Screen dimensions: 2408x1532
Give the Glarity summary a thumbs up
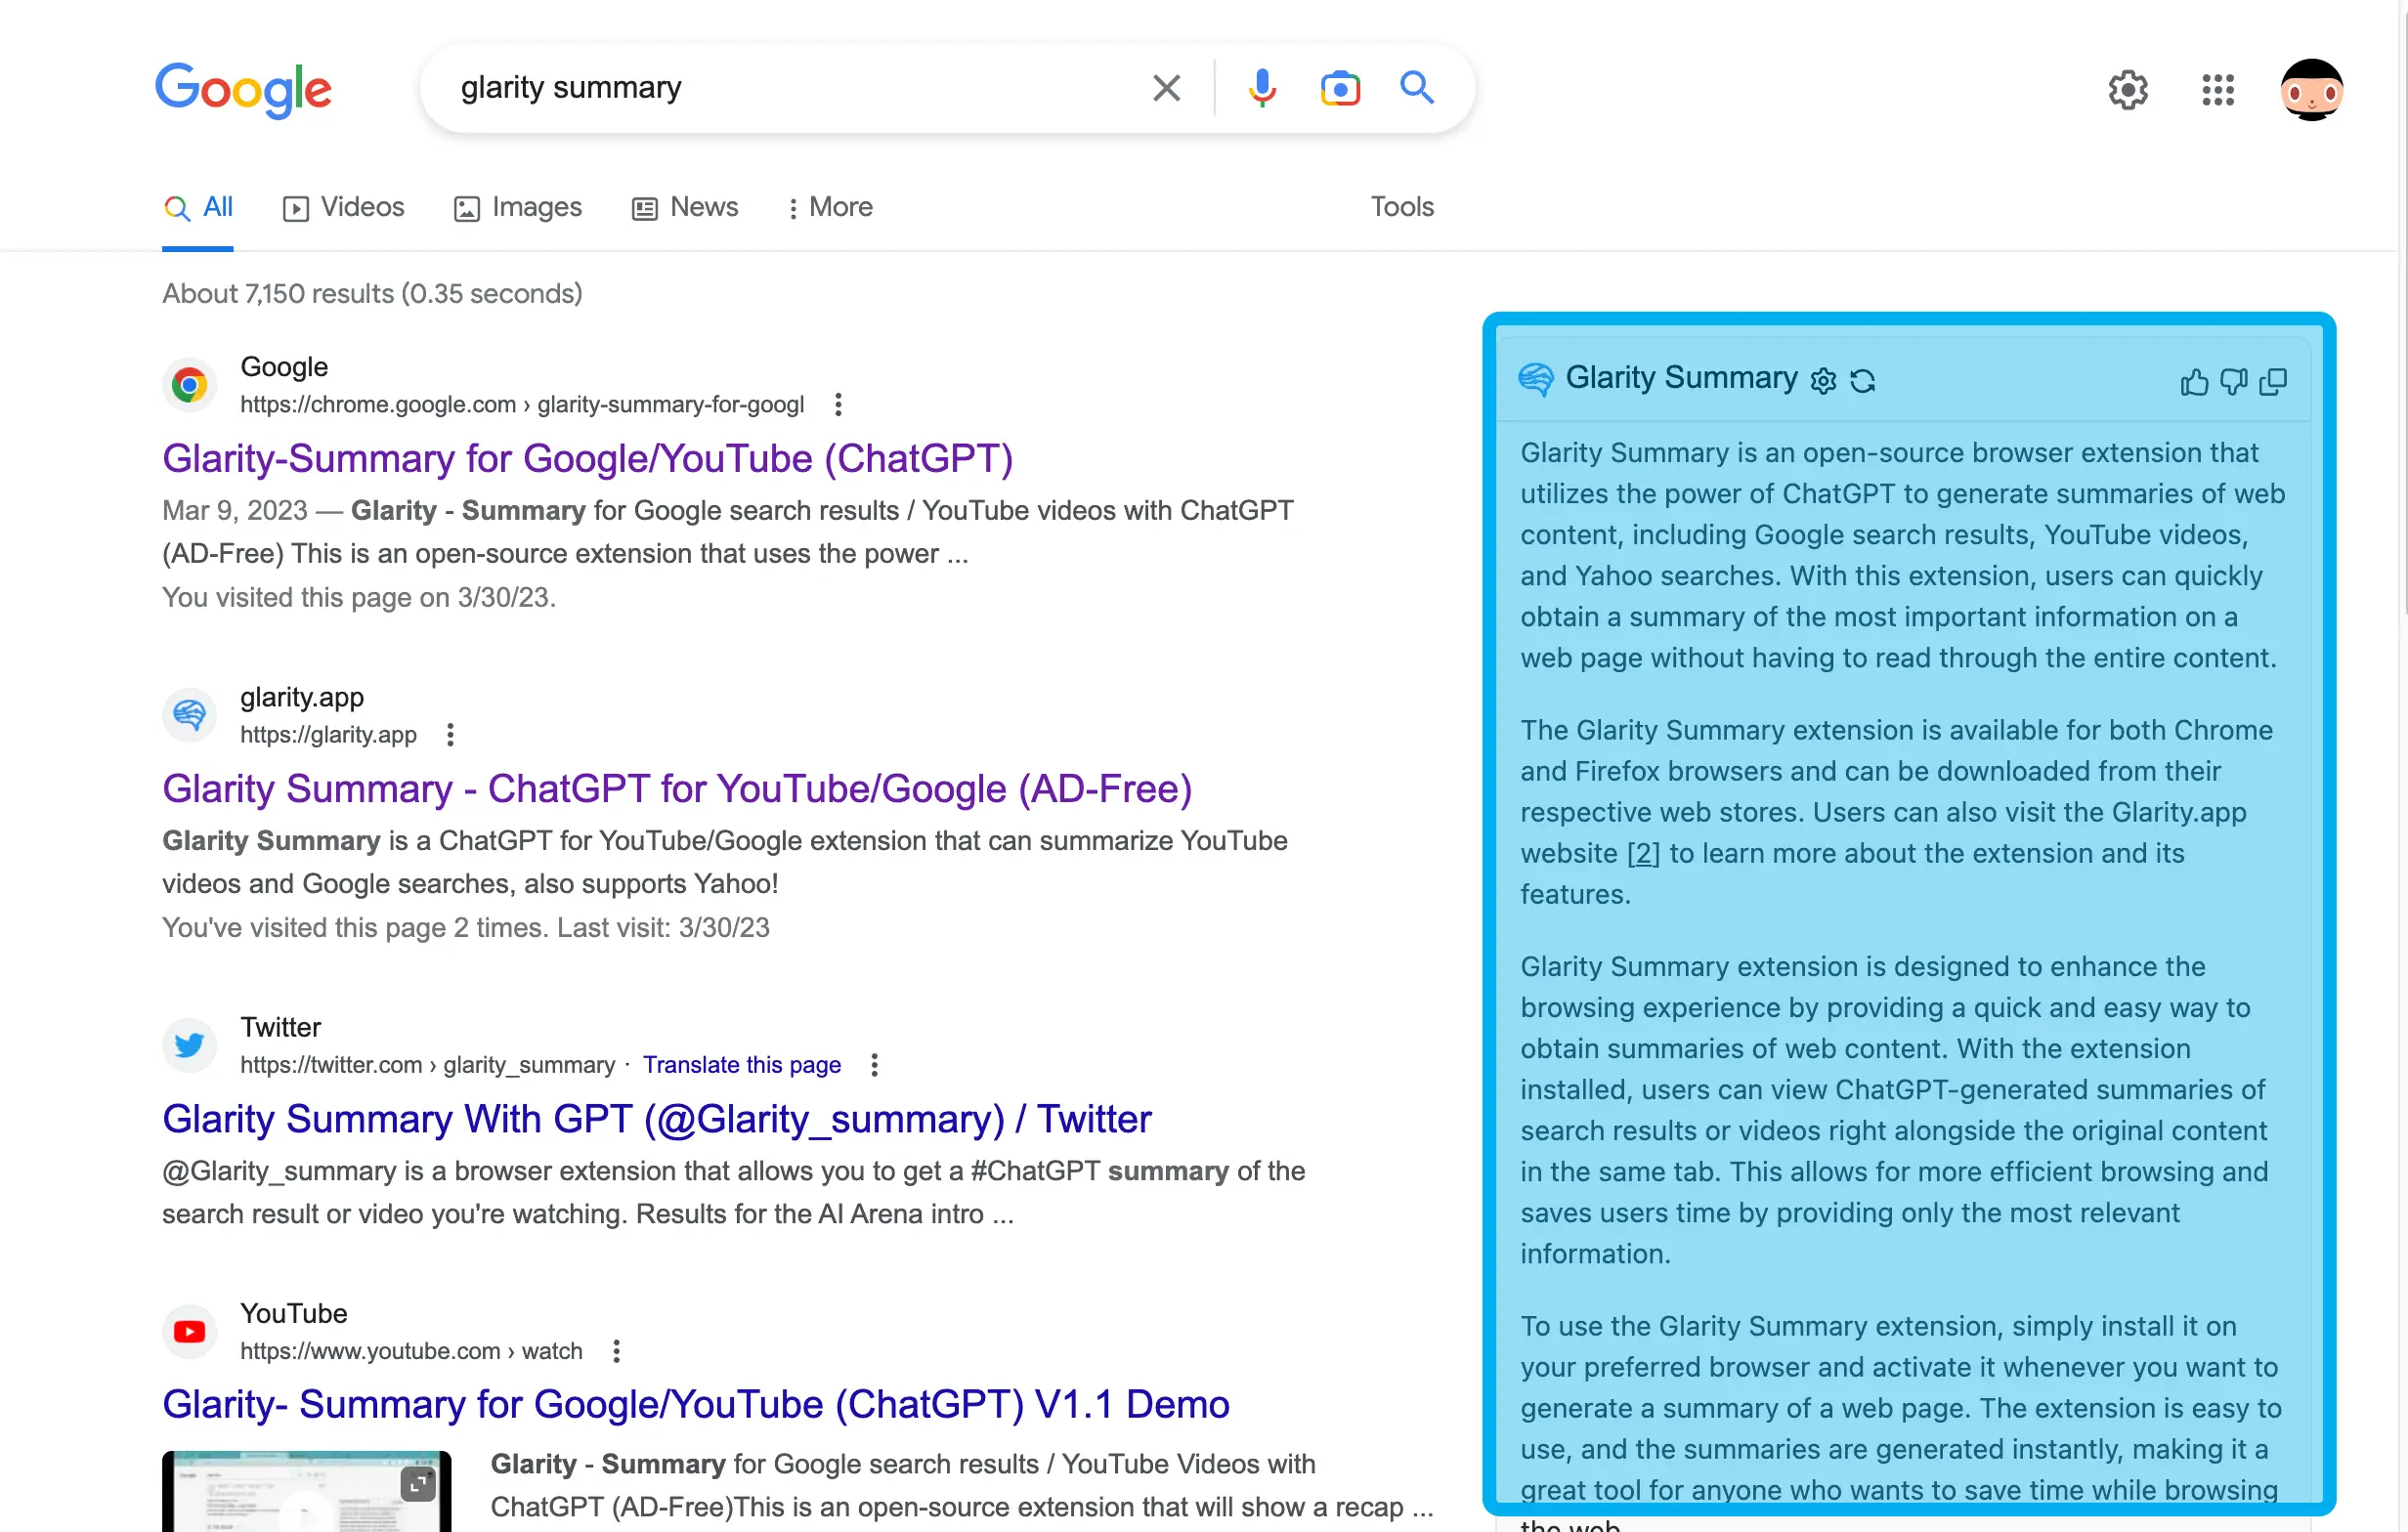pyautogui.click(x=2195, y=383)
